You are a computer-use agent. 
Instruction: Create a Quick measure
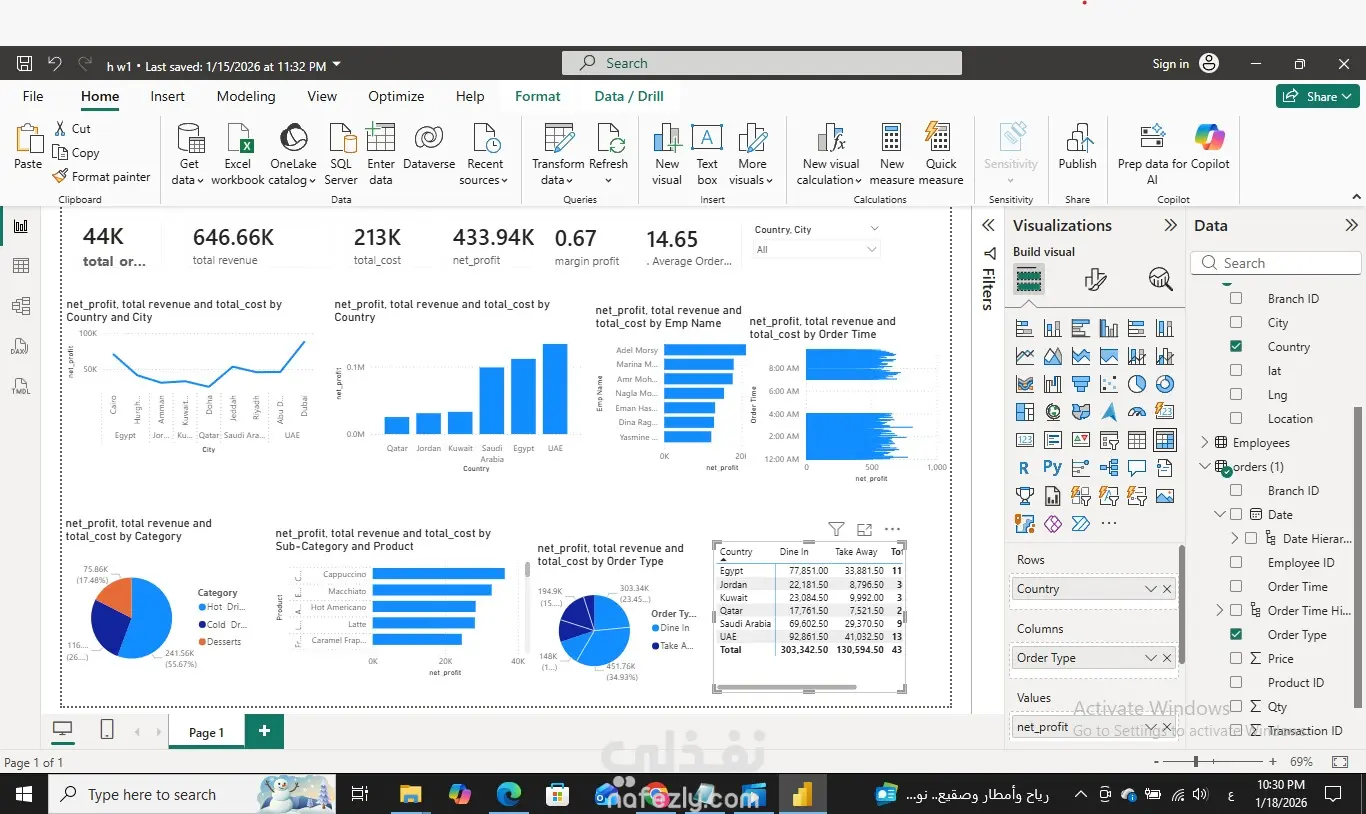click(x=941, y=154)
